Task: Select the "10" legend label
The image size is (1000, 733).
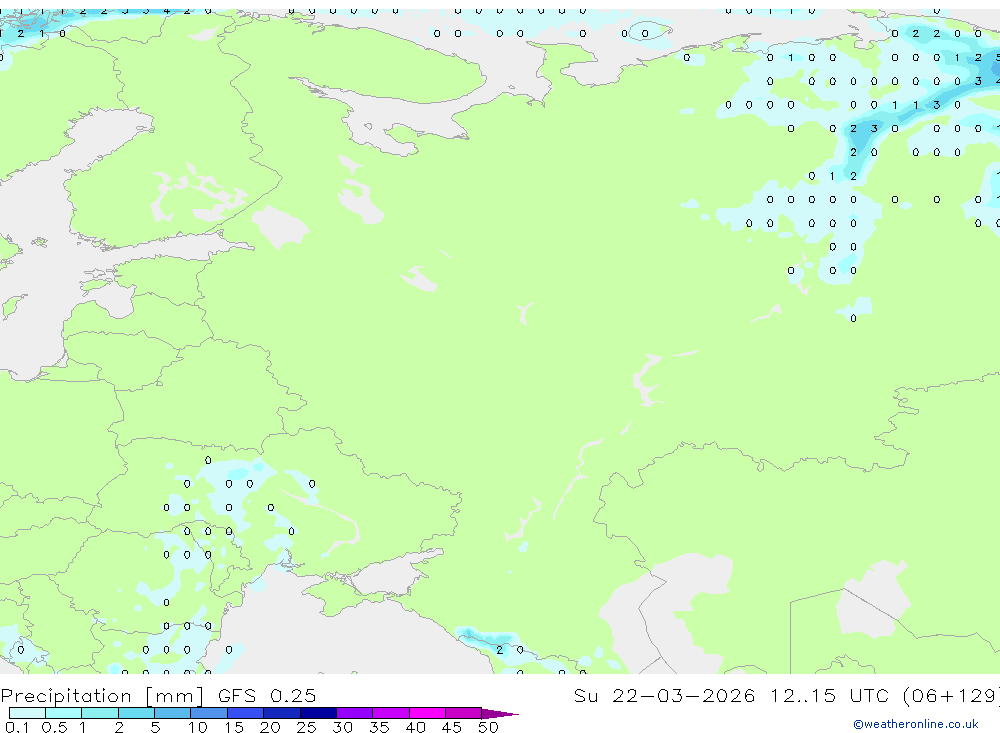Action: pos(198,727)
